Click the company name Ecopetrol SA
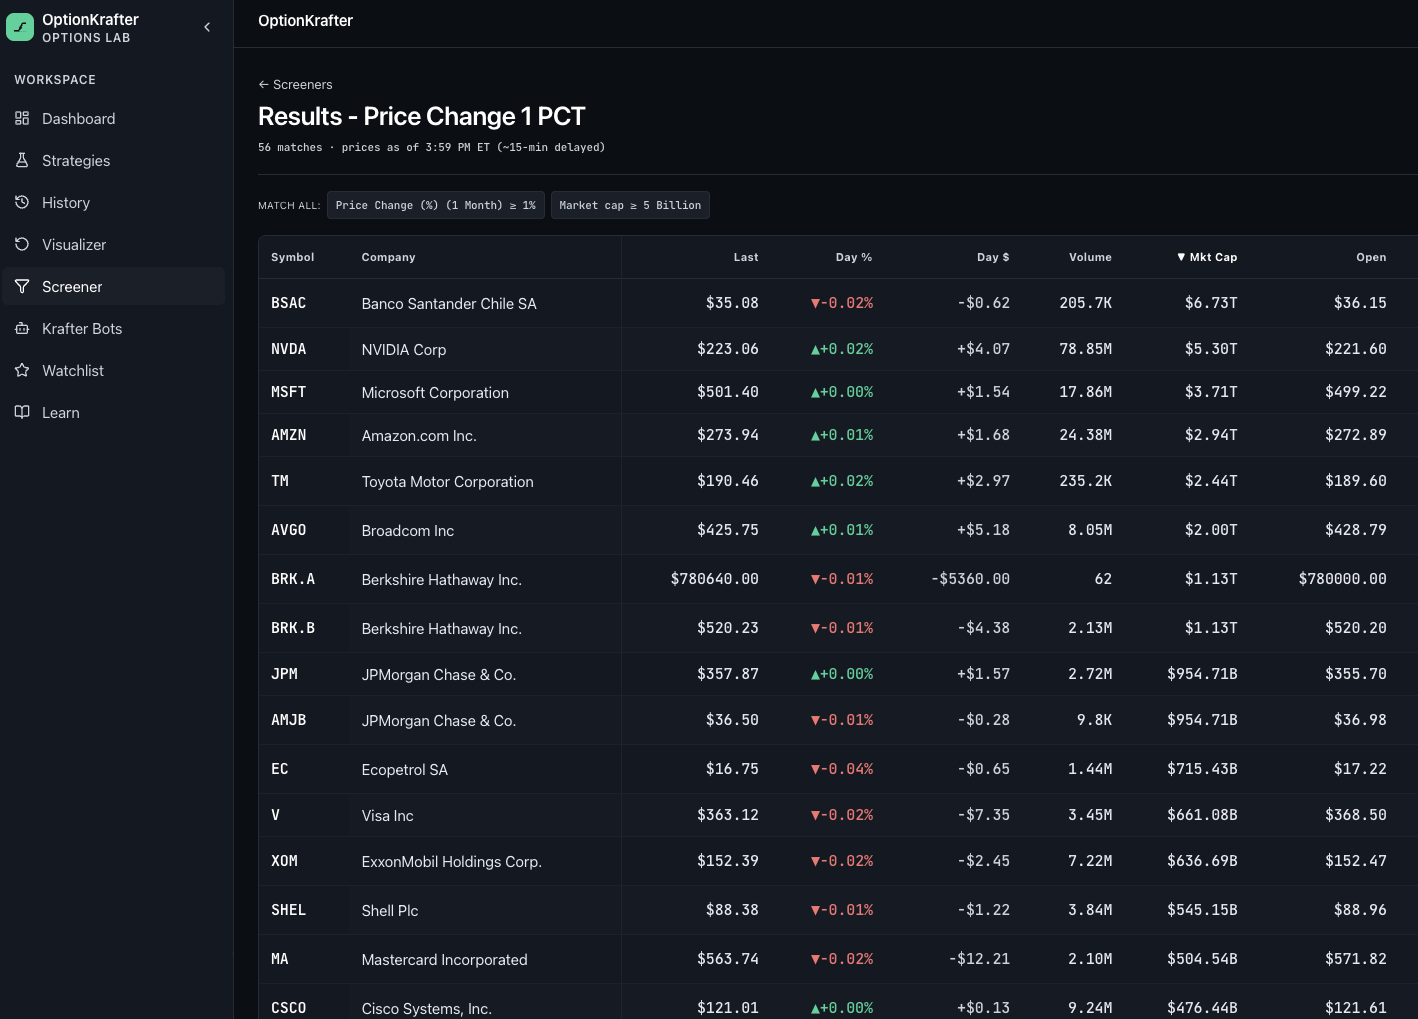This screenshot has width=1418, height=1019. click(x=405, y=770)
